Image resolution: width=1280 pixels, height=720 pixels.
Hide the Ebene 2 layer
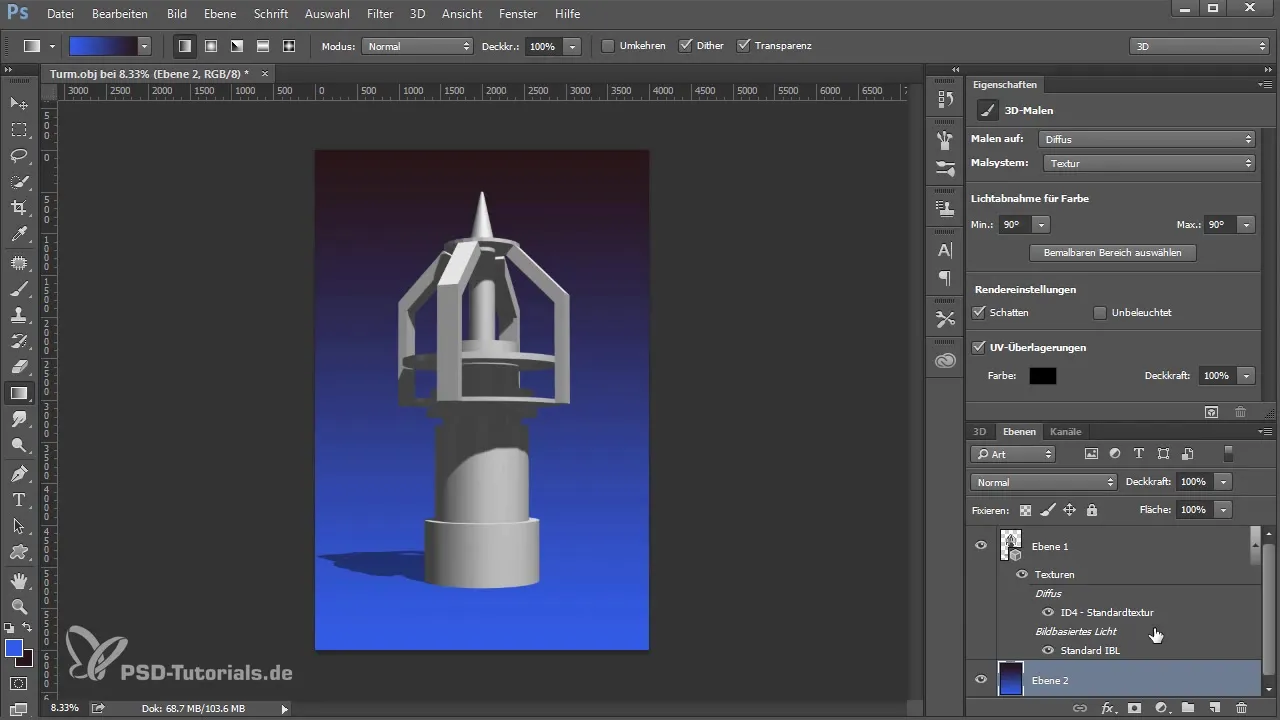coord(981,680)
